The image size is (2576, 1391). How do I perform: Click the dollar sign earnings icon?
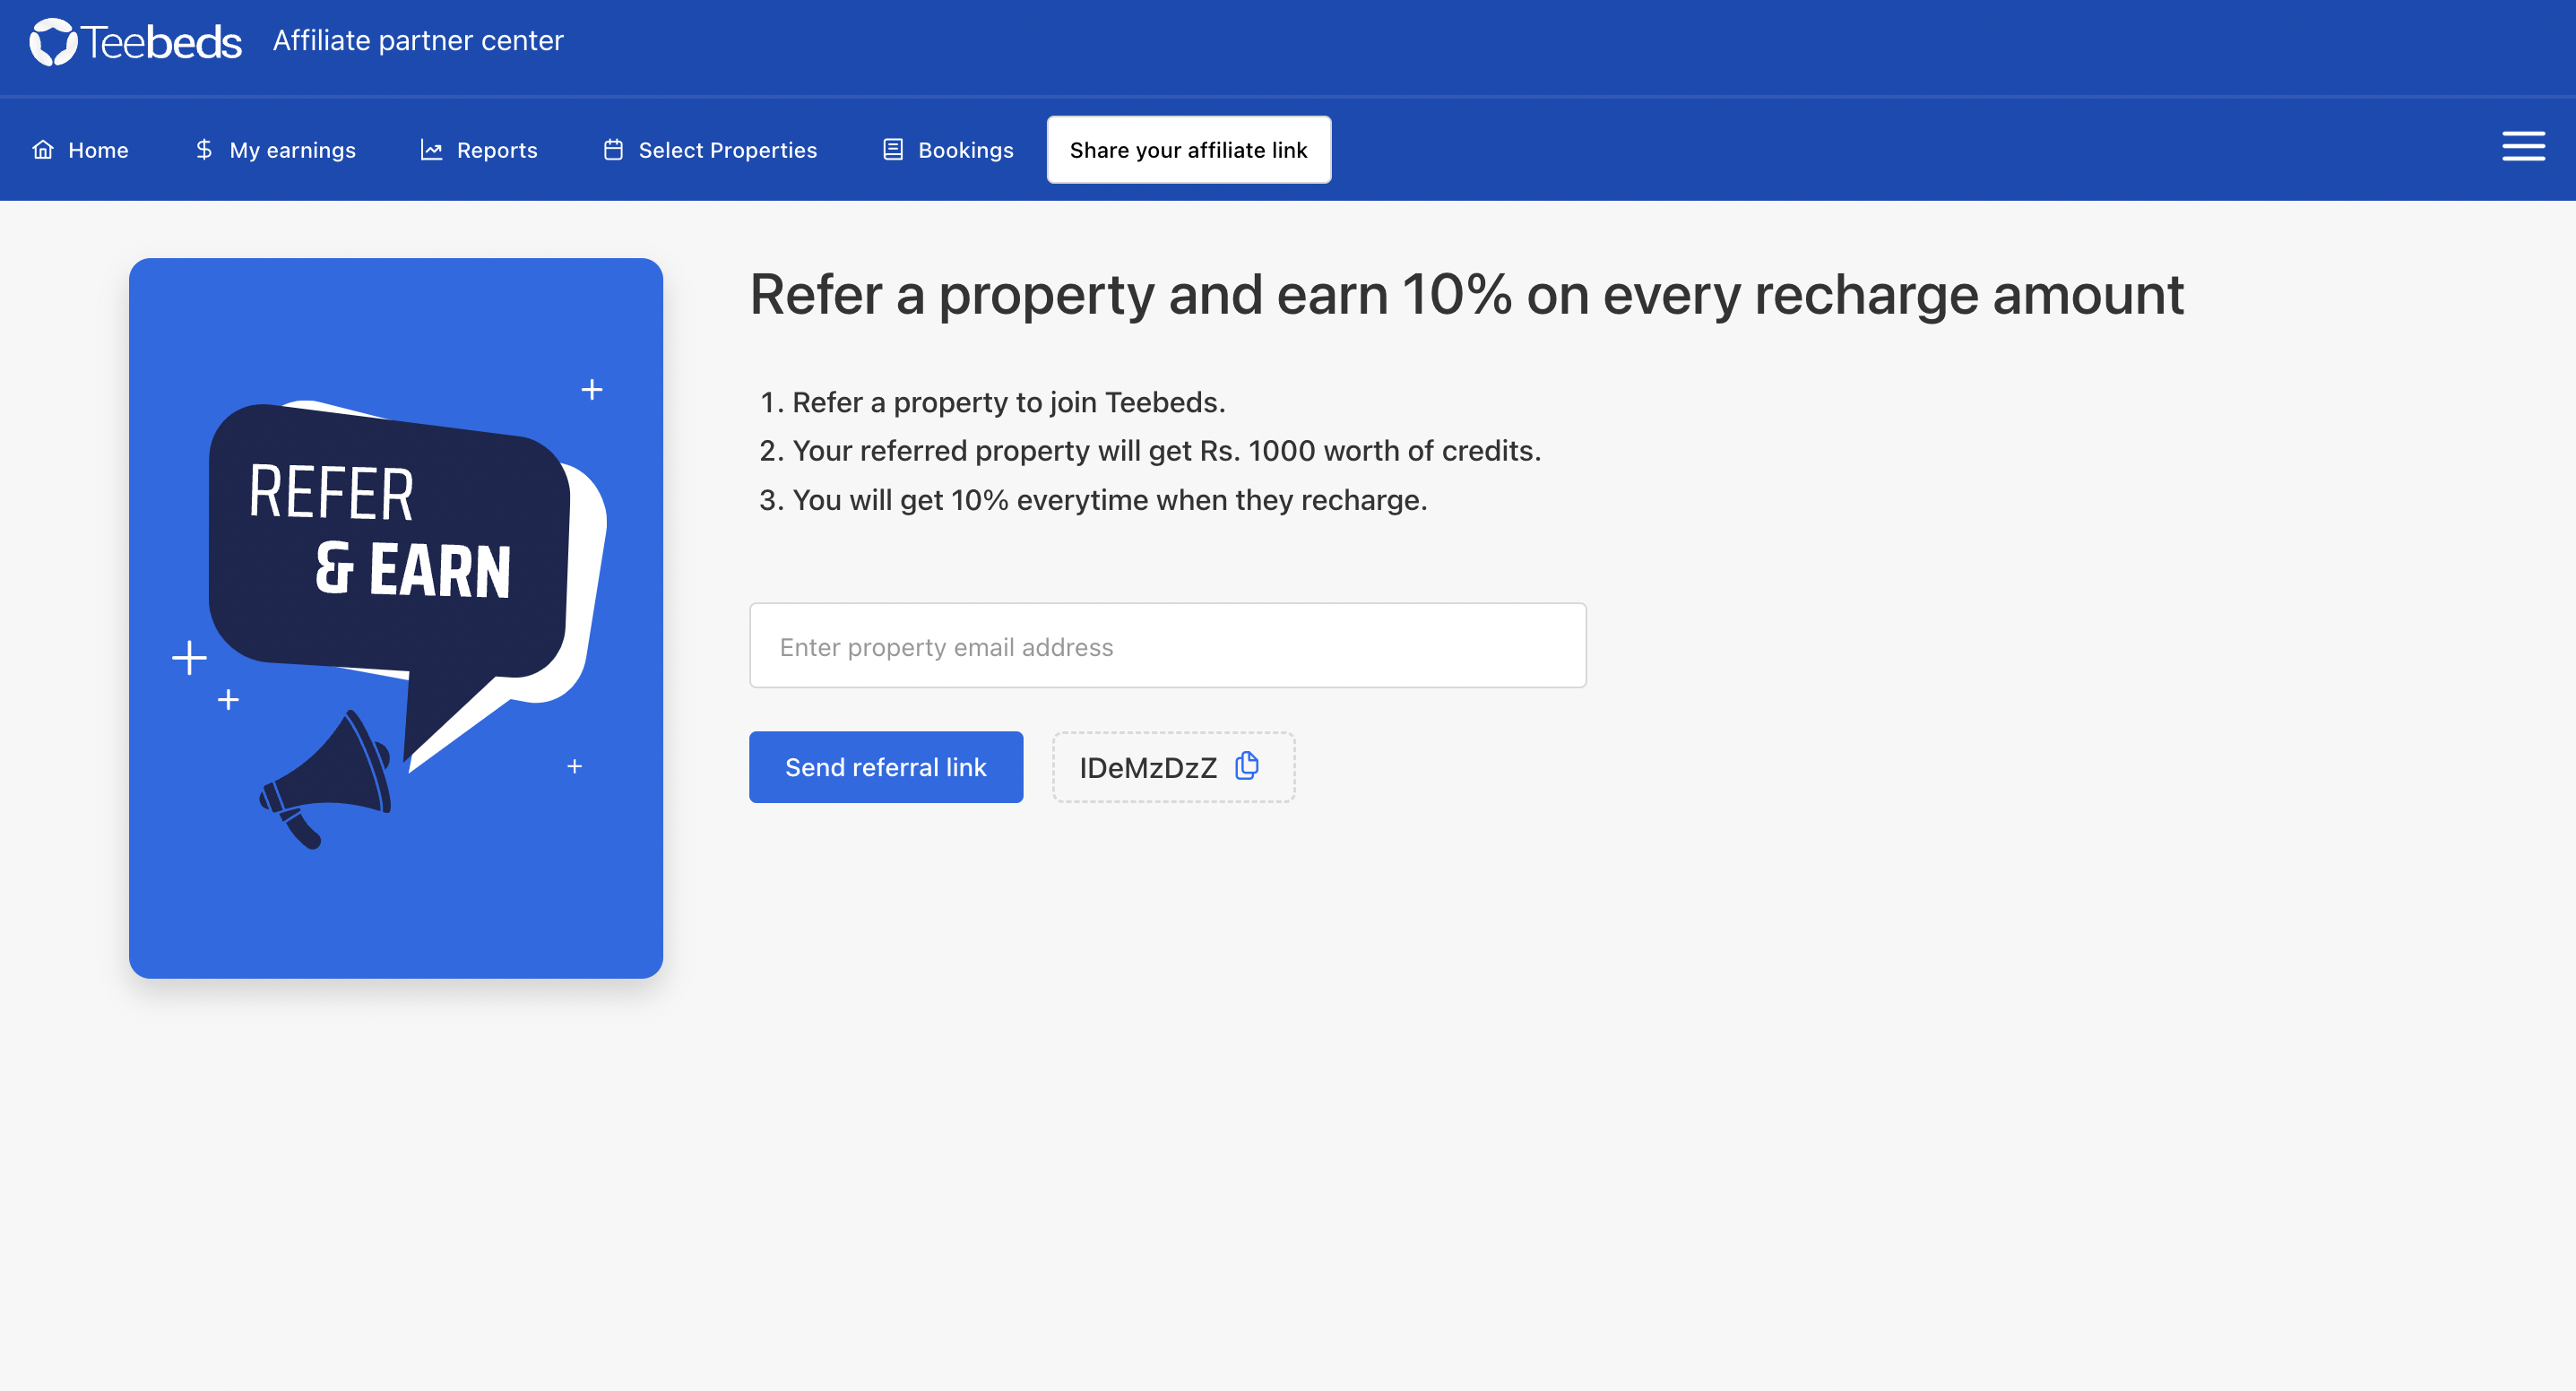(x=204, y=150)
